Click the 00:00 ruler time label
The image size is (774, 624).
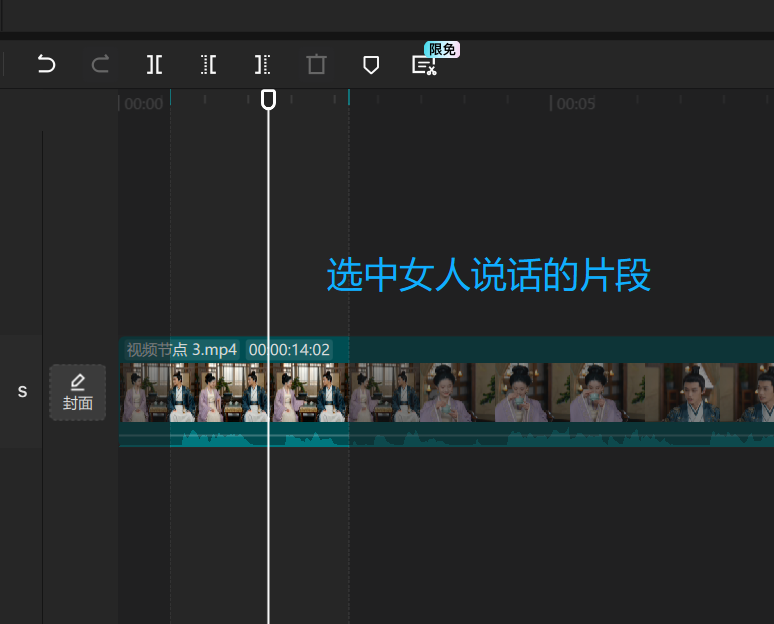(144, 104)
